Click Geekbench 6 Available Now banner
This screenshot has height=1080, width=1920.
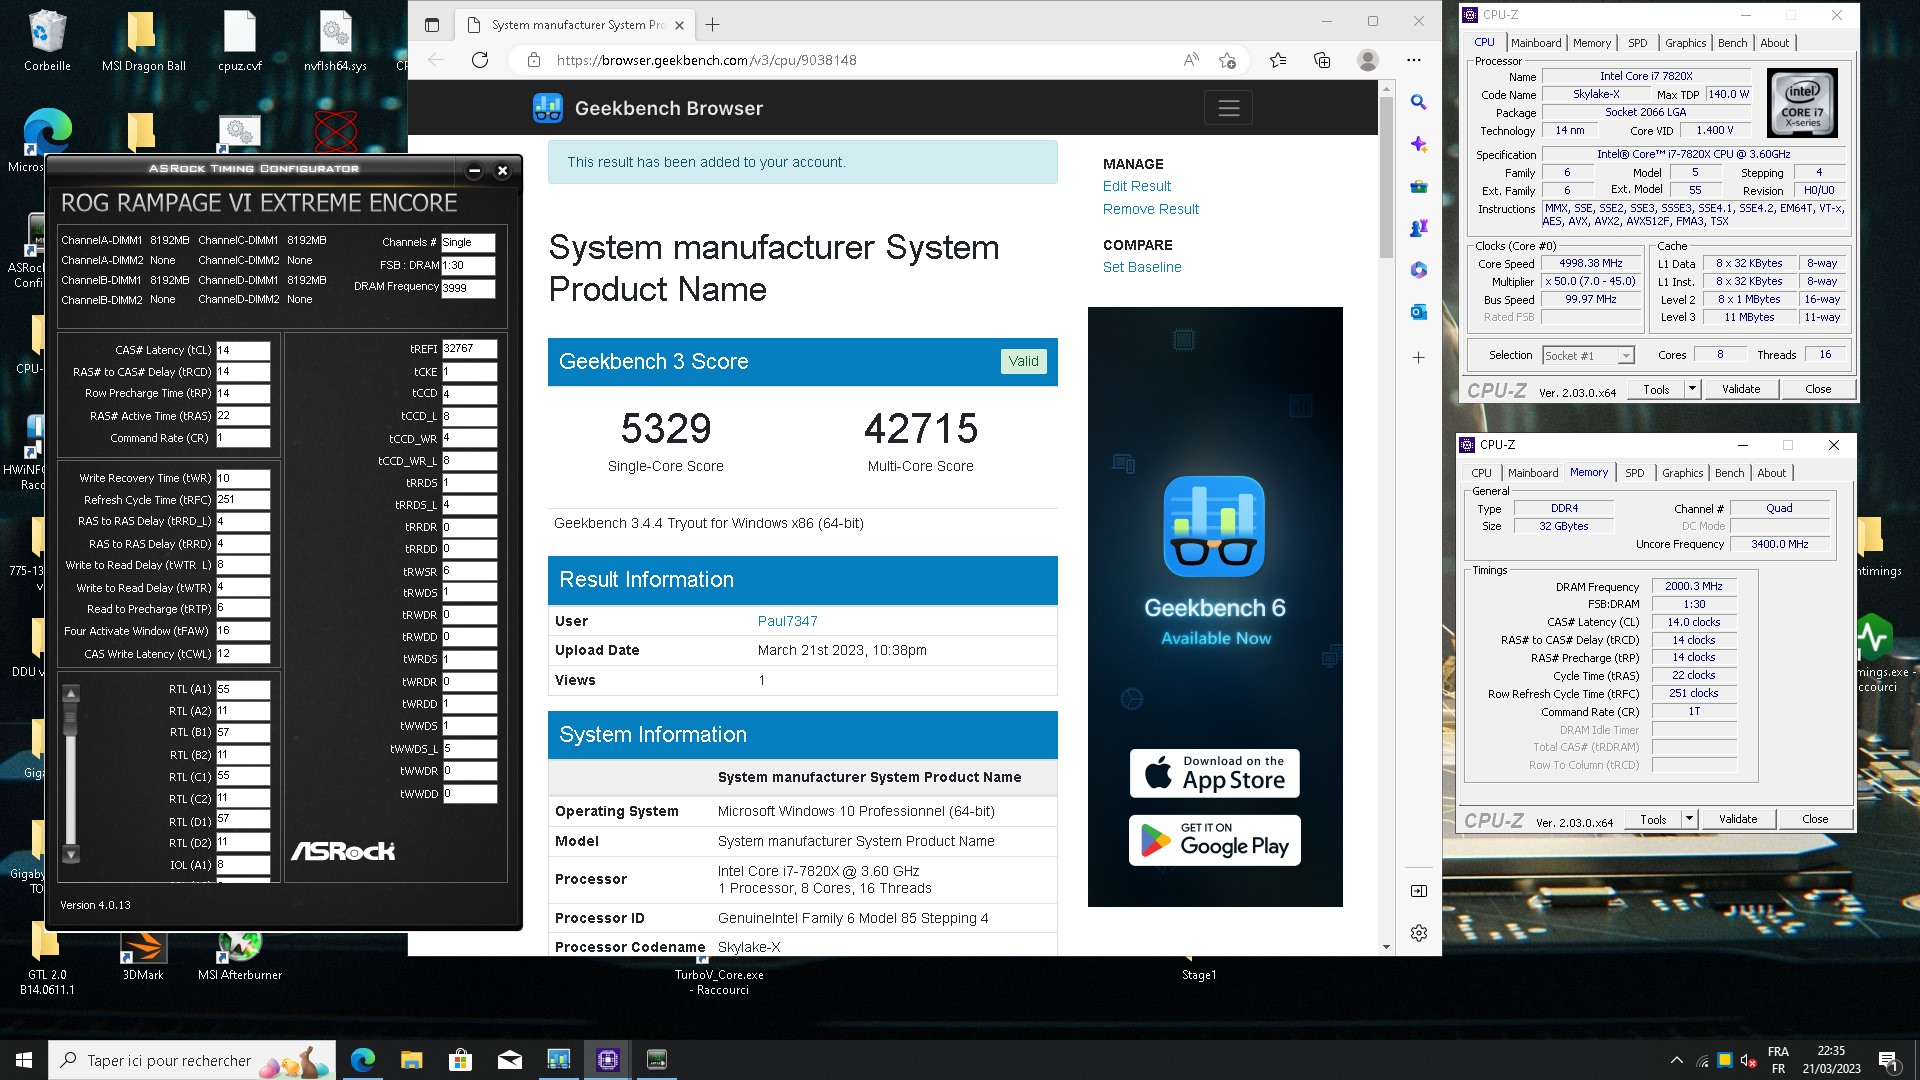[1215, 607]
